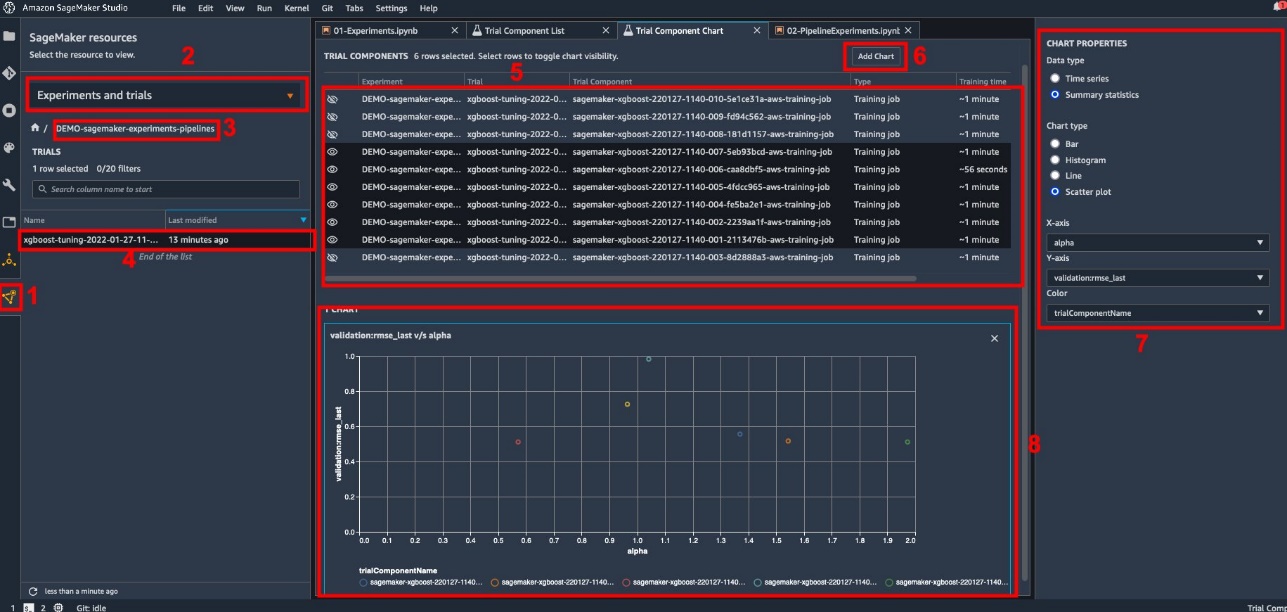
Task: Hide 1140-004-fe5ba2e1 training job from chart
Action: point(332,204)
